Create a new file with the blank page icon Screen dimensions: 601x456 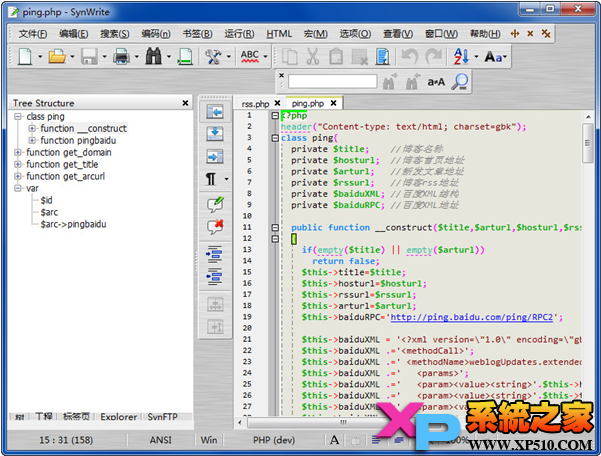[x=25, y=57]
